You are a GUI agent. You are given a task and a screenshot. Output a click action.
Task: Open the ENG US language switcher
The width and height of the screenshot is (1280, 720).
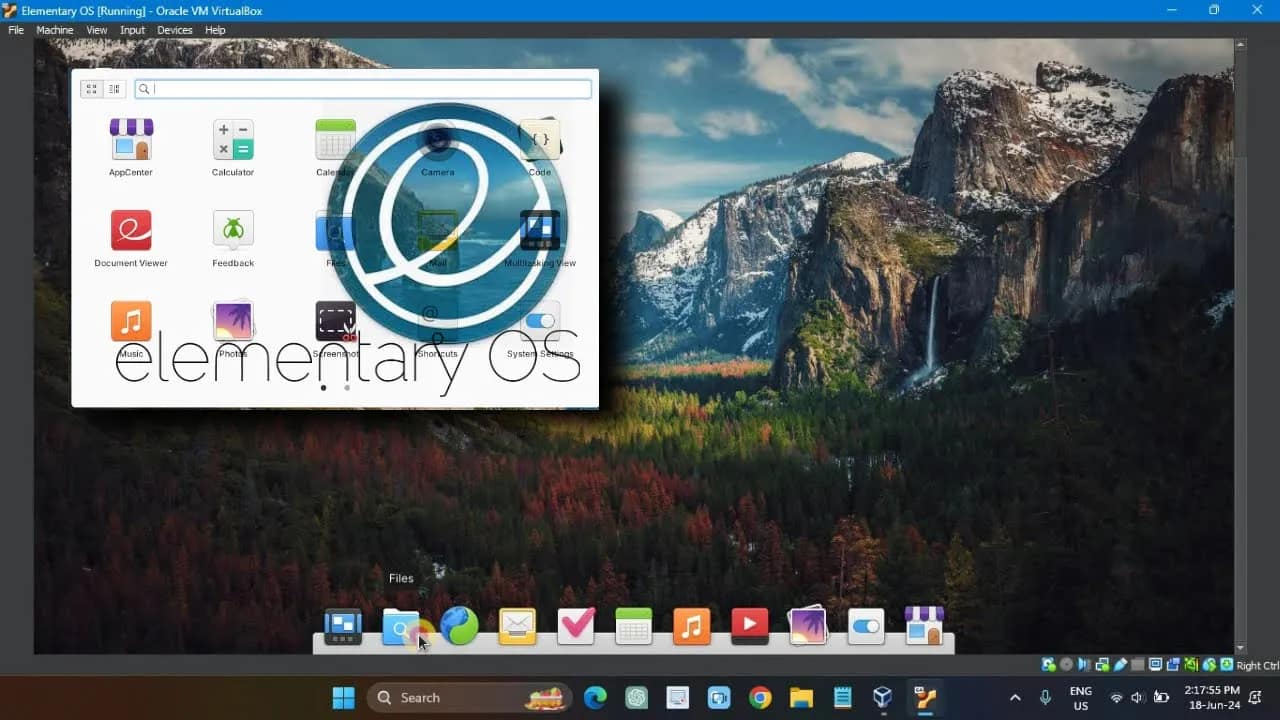tap(1080, 697)
